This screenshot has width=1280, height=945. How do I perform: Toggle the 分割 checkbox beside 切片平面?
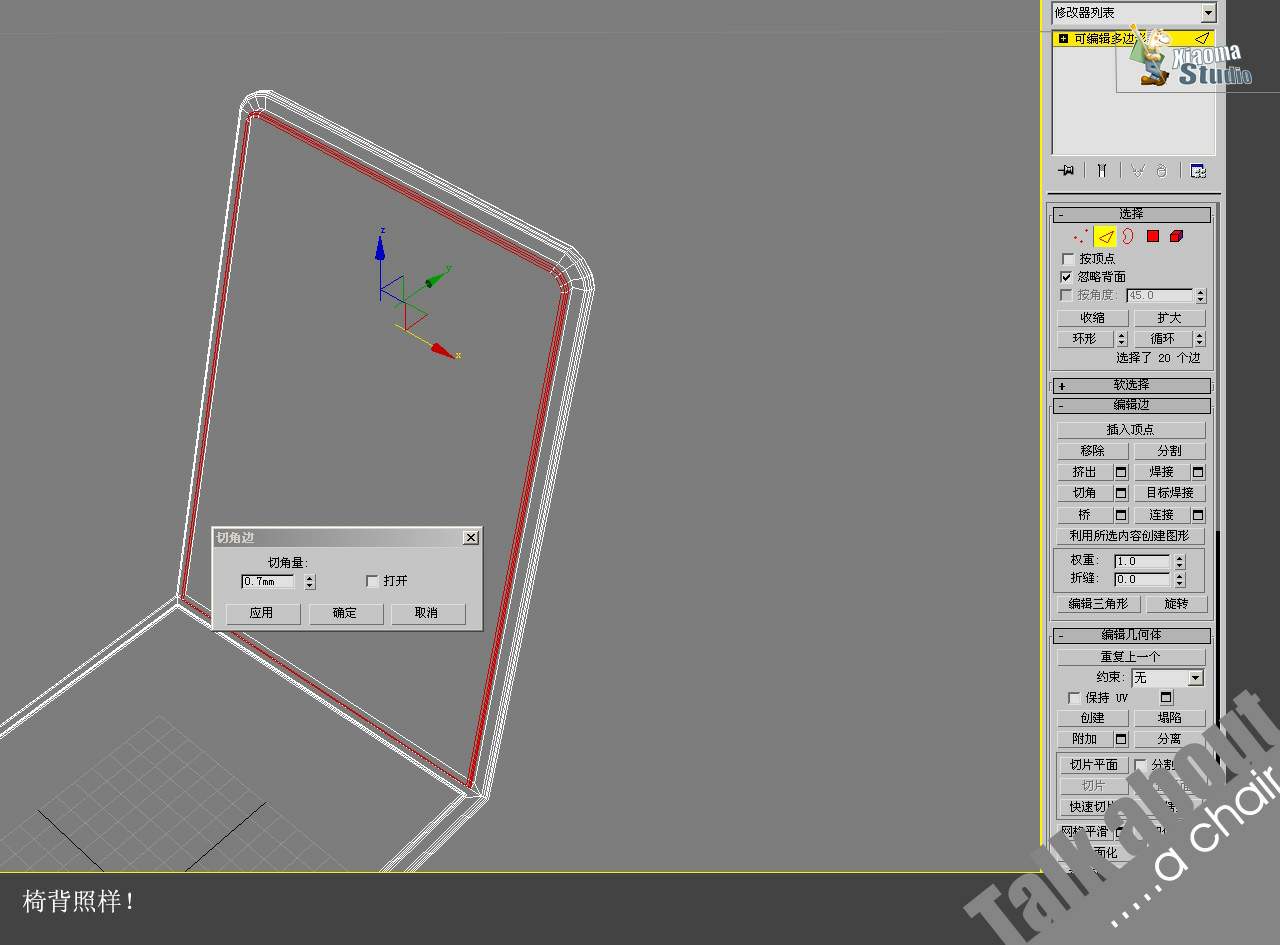(1141, 765)
